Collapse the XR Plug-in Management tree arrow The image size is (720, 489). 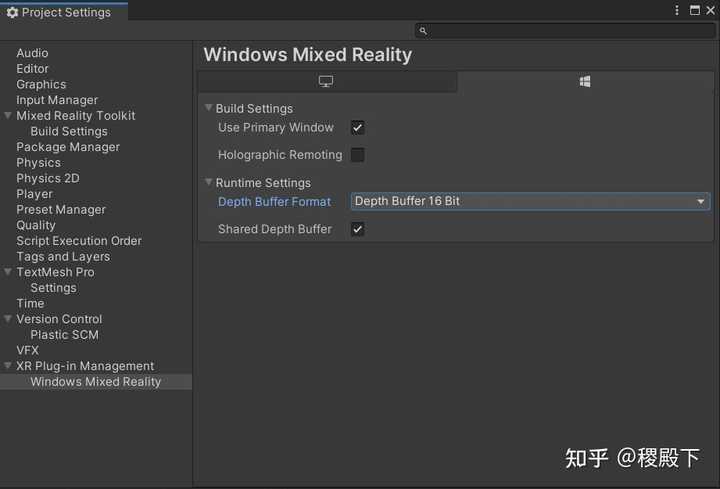(8, 365)
